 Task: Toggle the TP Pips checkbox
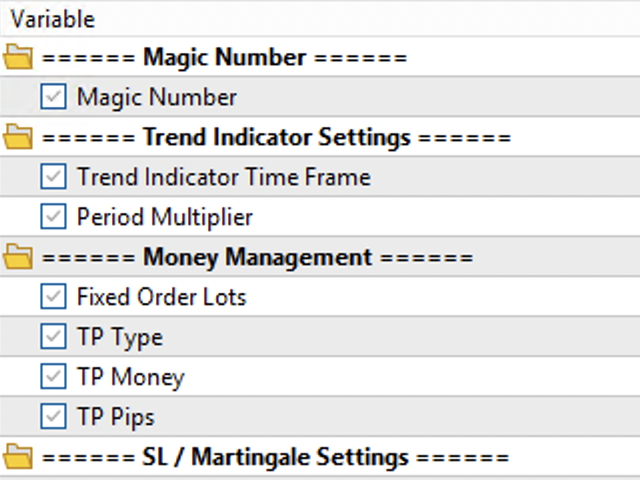[x=53, y=416]
